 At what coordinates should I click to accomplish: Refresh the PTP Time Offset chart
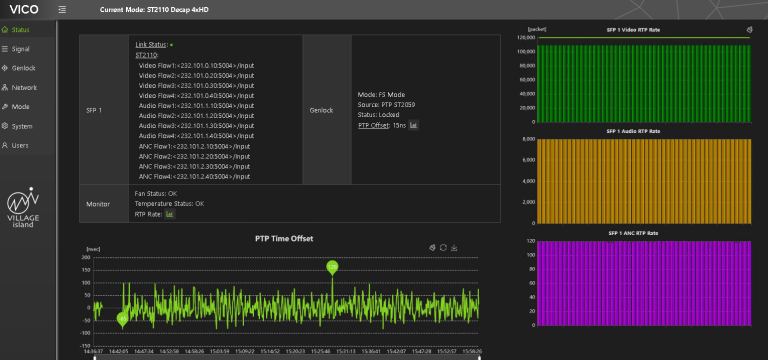point(443,248)
